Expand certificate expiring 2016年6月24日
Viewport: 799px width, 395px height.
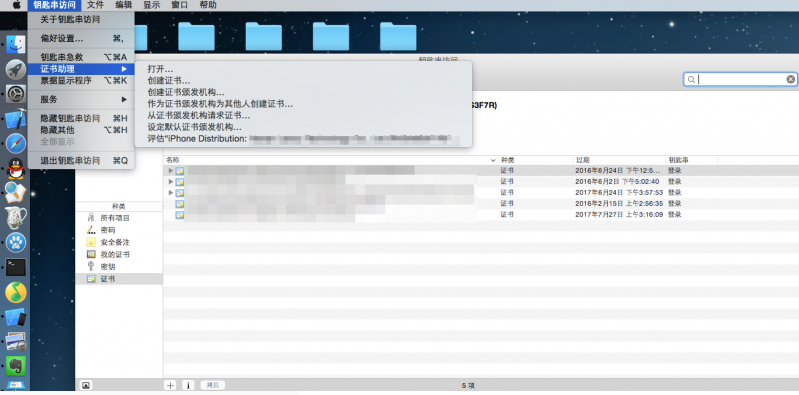pyautogui.click(x=171, y=171)
